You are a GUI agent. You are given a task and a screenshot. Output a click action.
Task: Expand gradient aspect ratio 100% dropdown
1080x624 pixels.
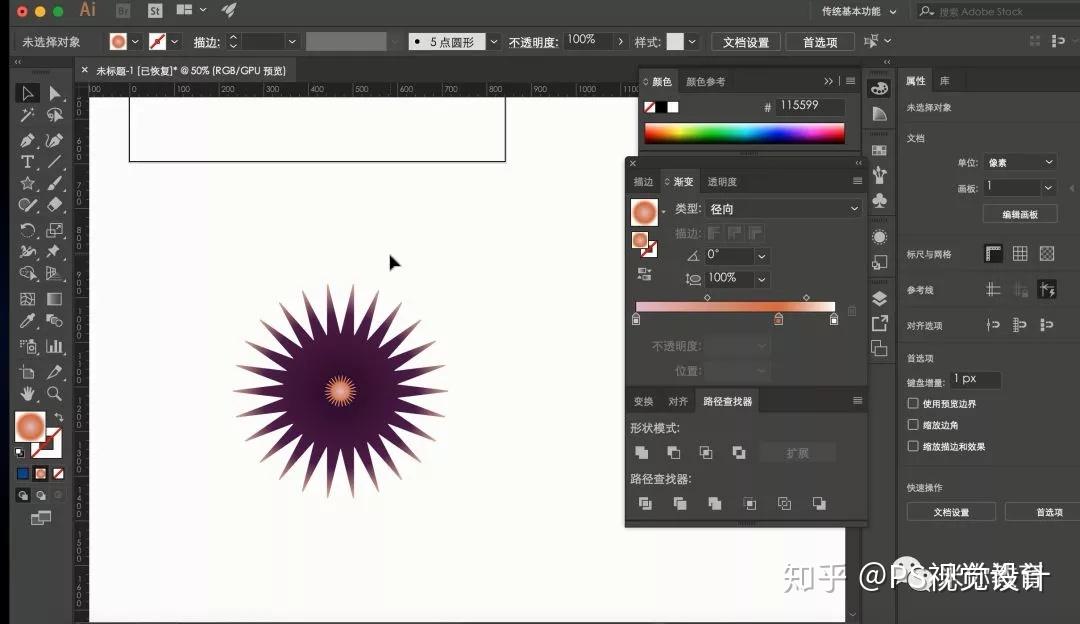761,279
